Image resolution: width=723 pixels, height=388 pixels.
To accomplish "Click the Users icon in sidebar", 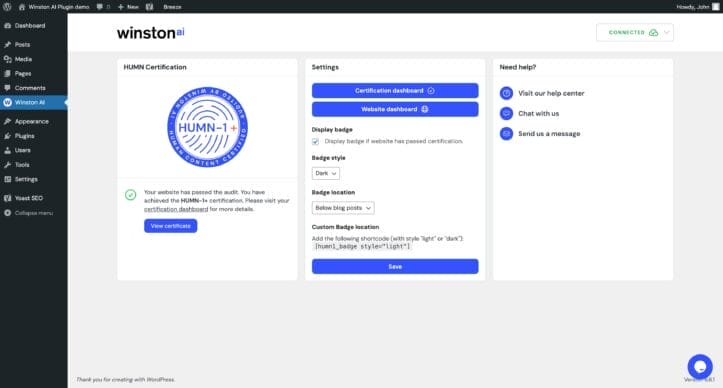I will point(7,150).
